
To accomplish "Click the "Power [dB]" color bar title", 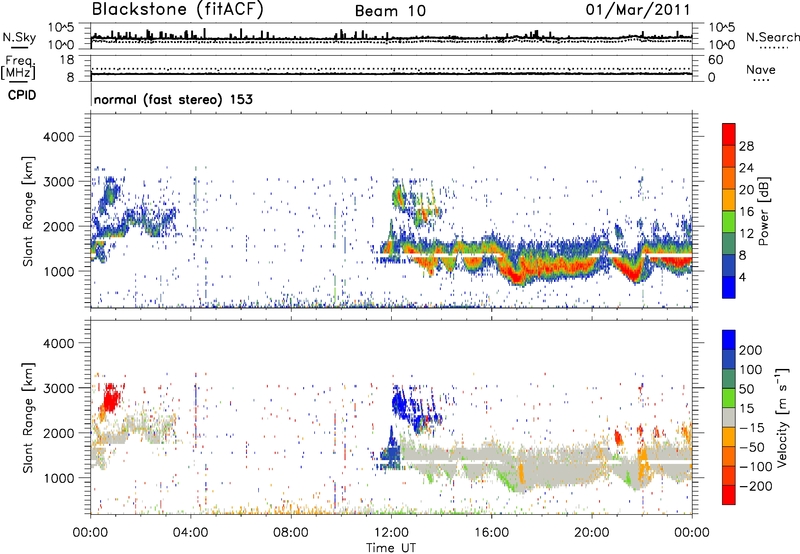I will (x=764, y=211).
